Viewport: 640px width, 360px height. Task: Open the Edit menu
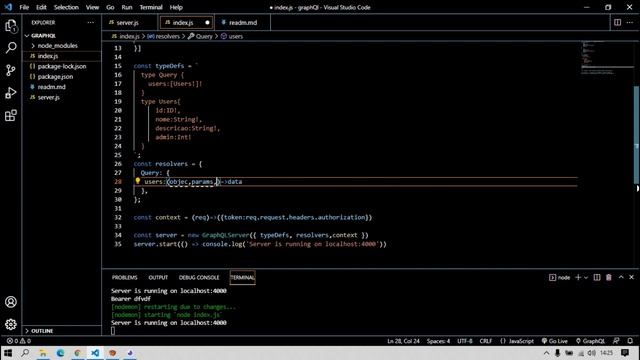41,7
